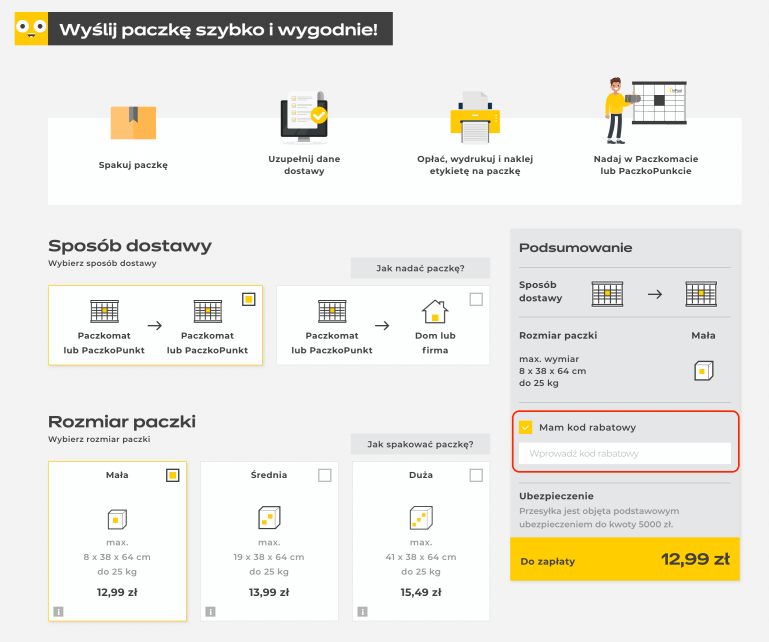Open info icon in Duża parcel card
769x642 pixels.
(x=362, y=611)
